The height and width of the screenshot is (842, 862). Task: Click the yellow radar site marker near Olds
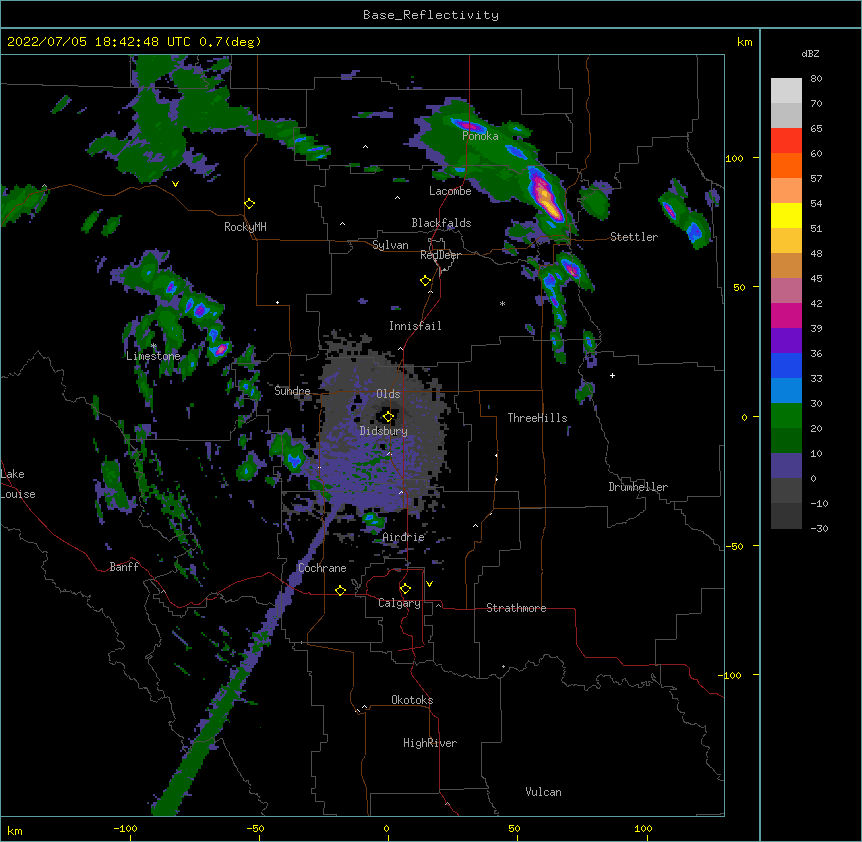pos(388,416)
